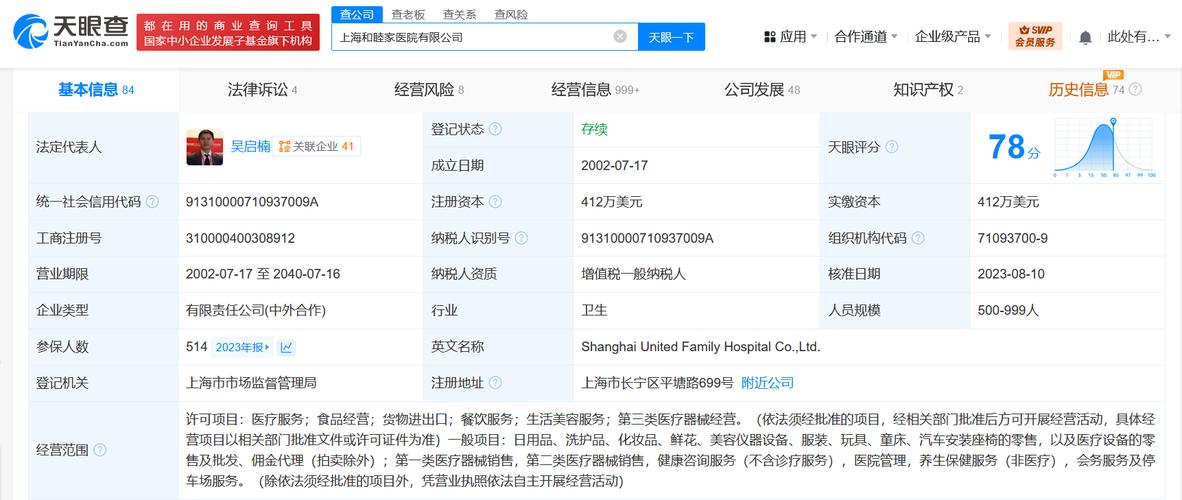Click the 存续 registration status value
Viewport: 1182px width, 500px height.
click(594, 129)
